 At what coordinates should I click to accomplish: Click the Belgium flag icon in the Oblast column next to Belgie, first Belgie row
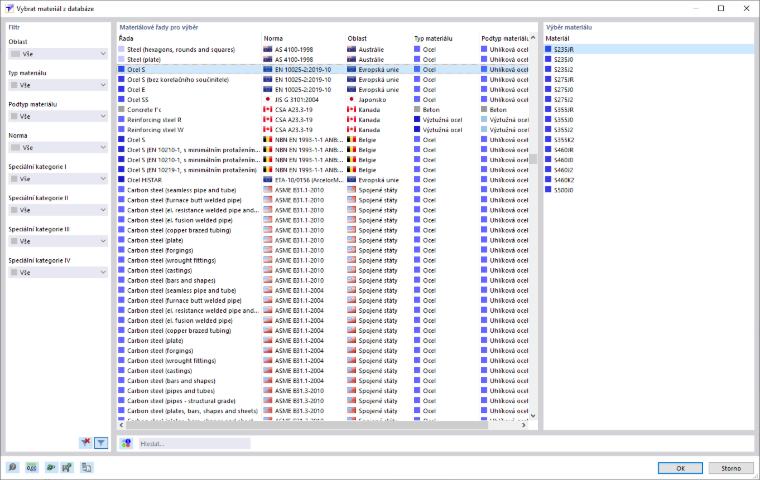click(351, 140)
